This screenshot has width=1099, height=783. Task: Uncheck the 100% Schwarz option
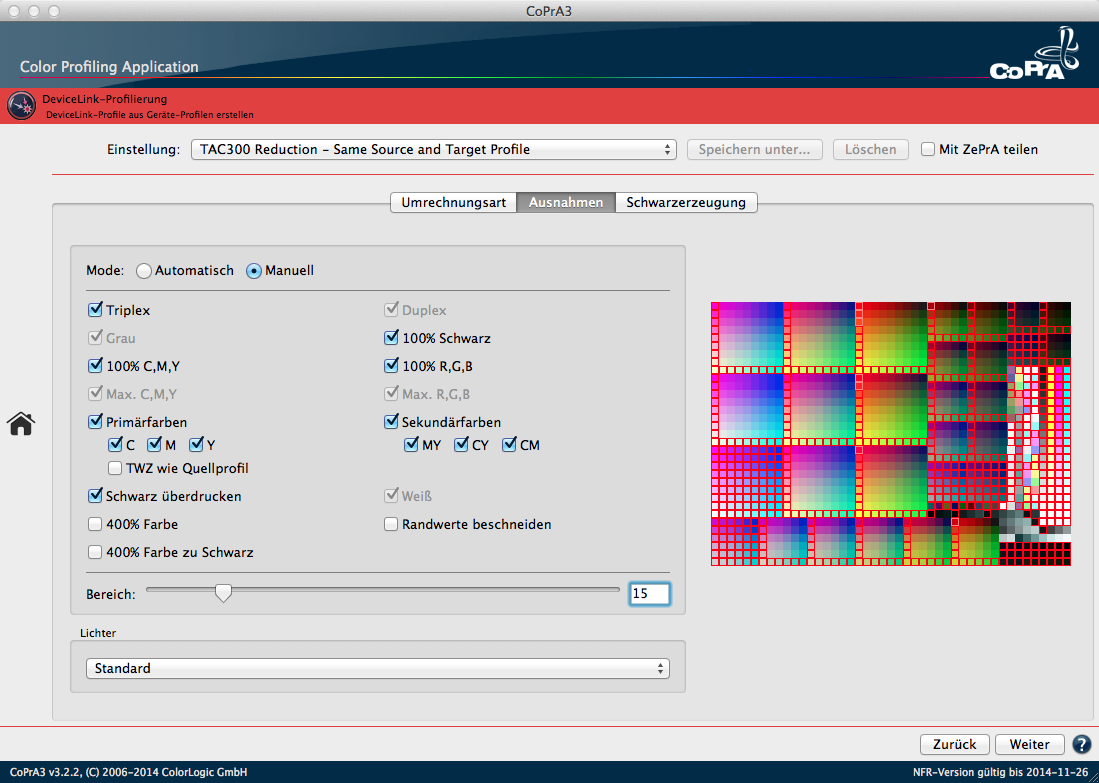pos(391,338)
